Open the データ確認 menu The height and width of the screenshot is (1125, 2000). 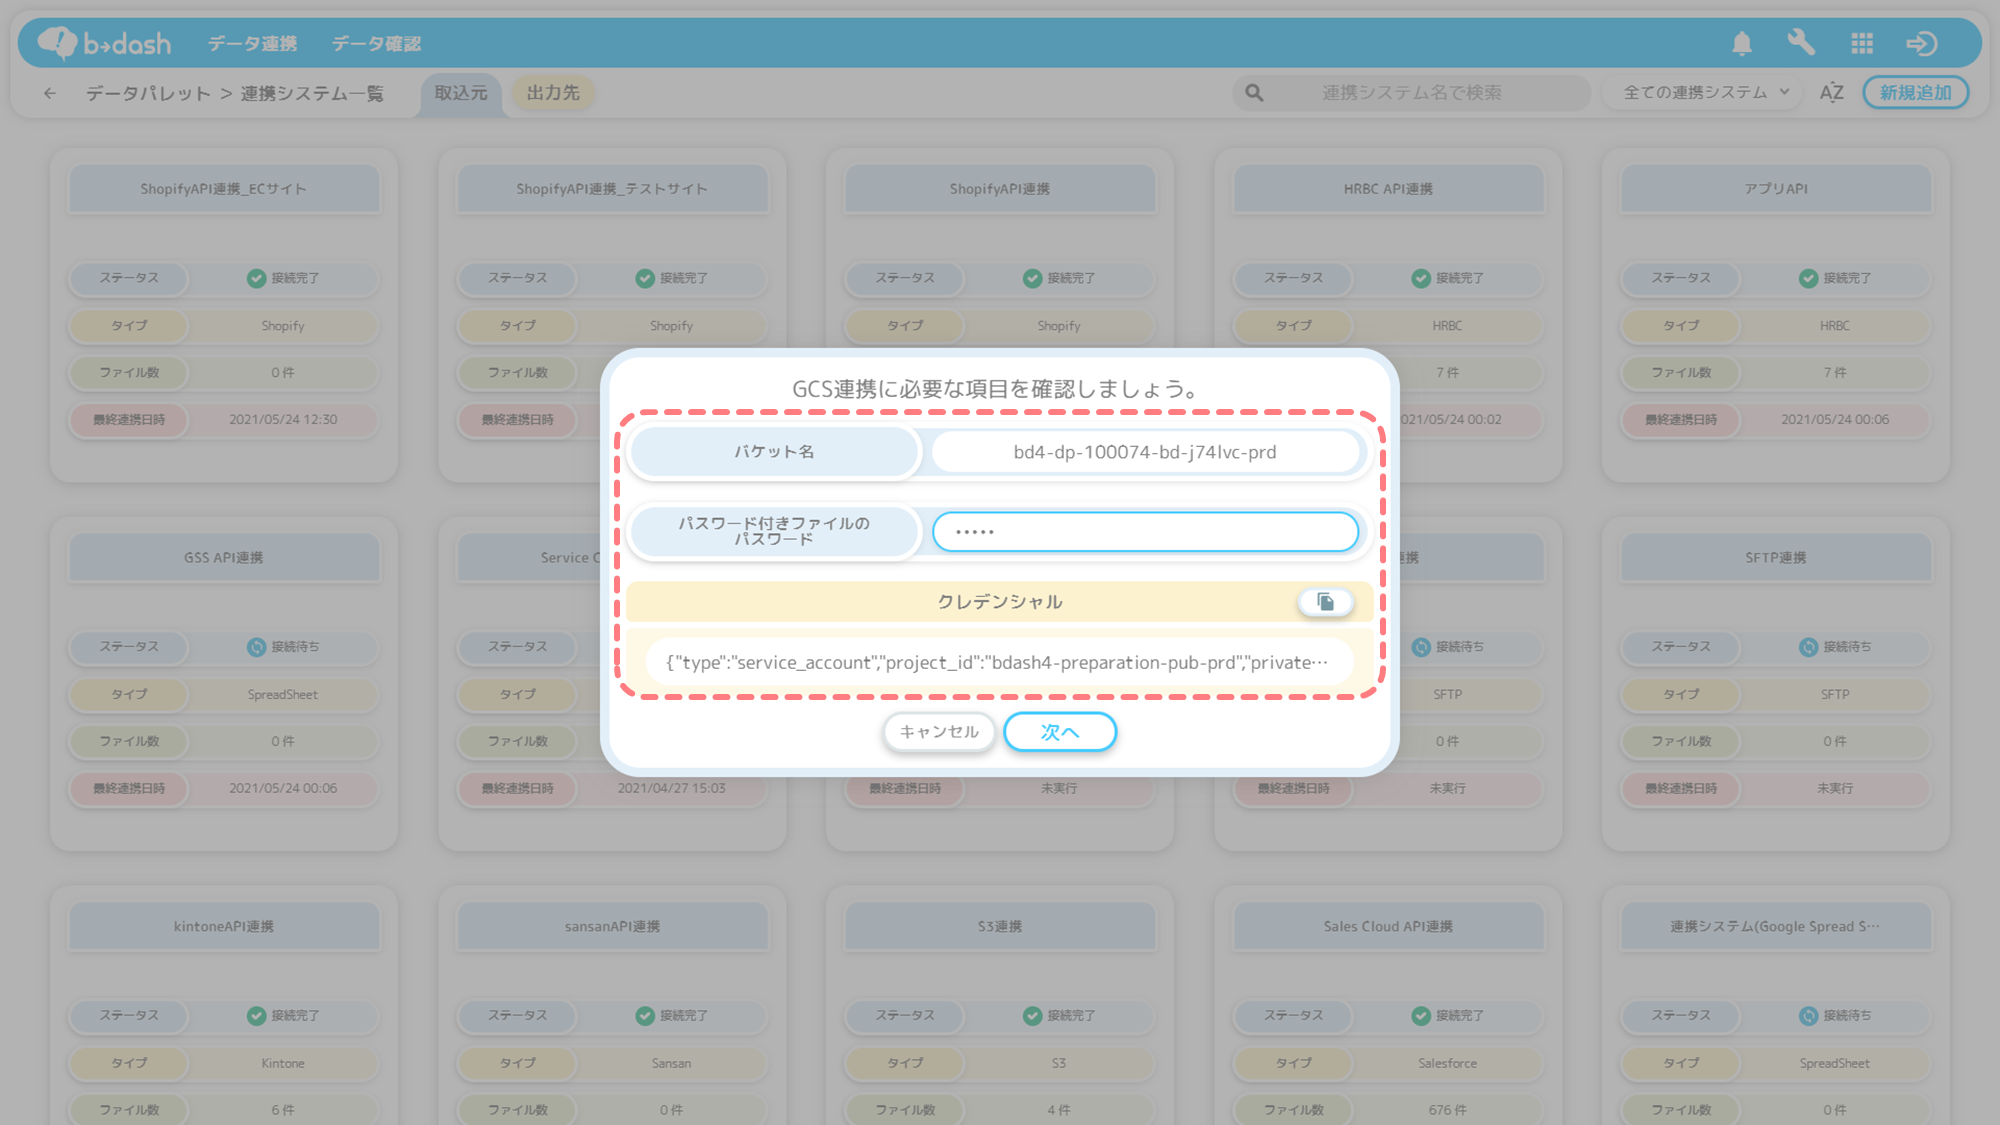click(376, 43)
